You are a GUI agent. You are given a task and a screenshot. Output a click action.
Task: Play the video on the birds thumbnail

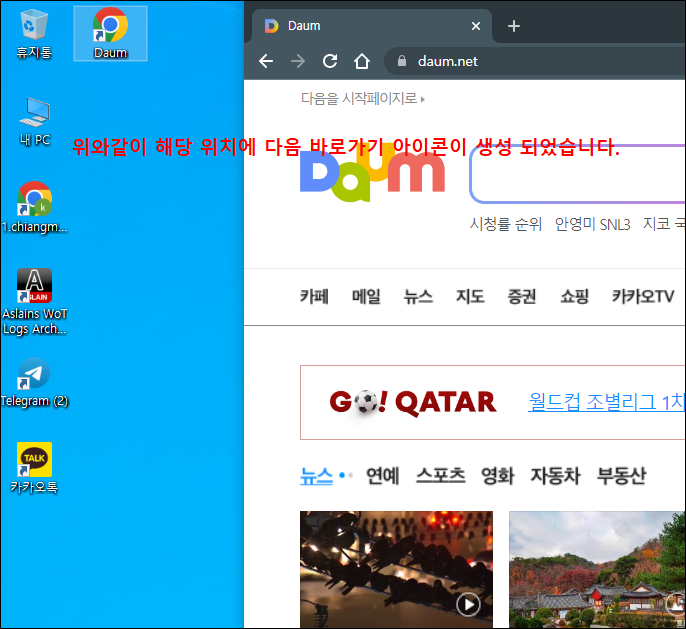pyautogui.click(x=469, y=605)
